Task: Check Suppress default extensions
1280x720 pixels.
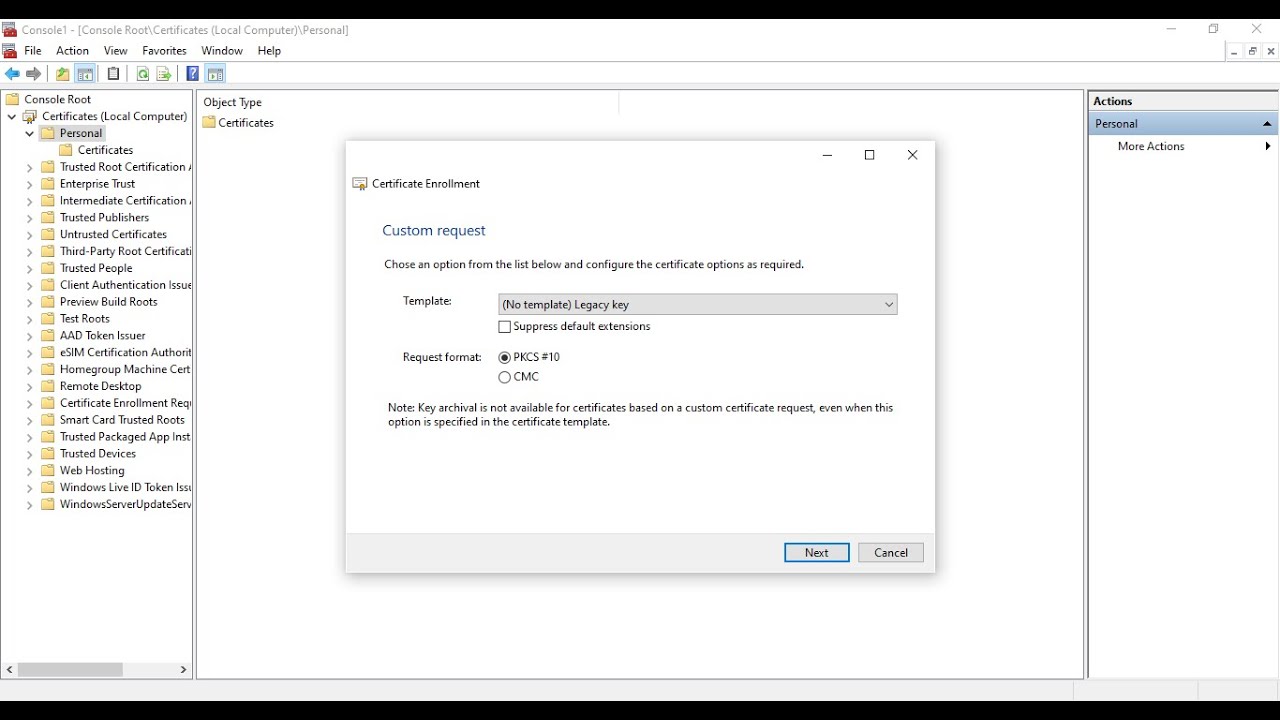Action: pos(504,327)
